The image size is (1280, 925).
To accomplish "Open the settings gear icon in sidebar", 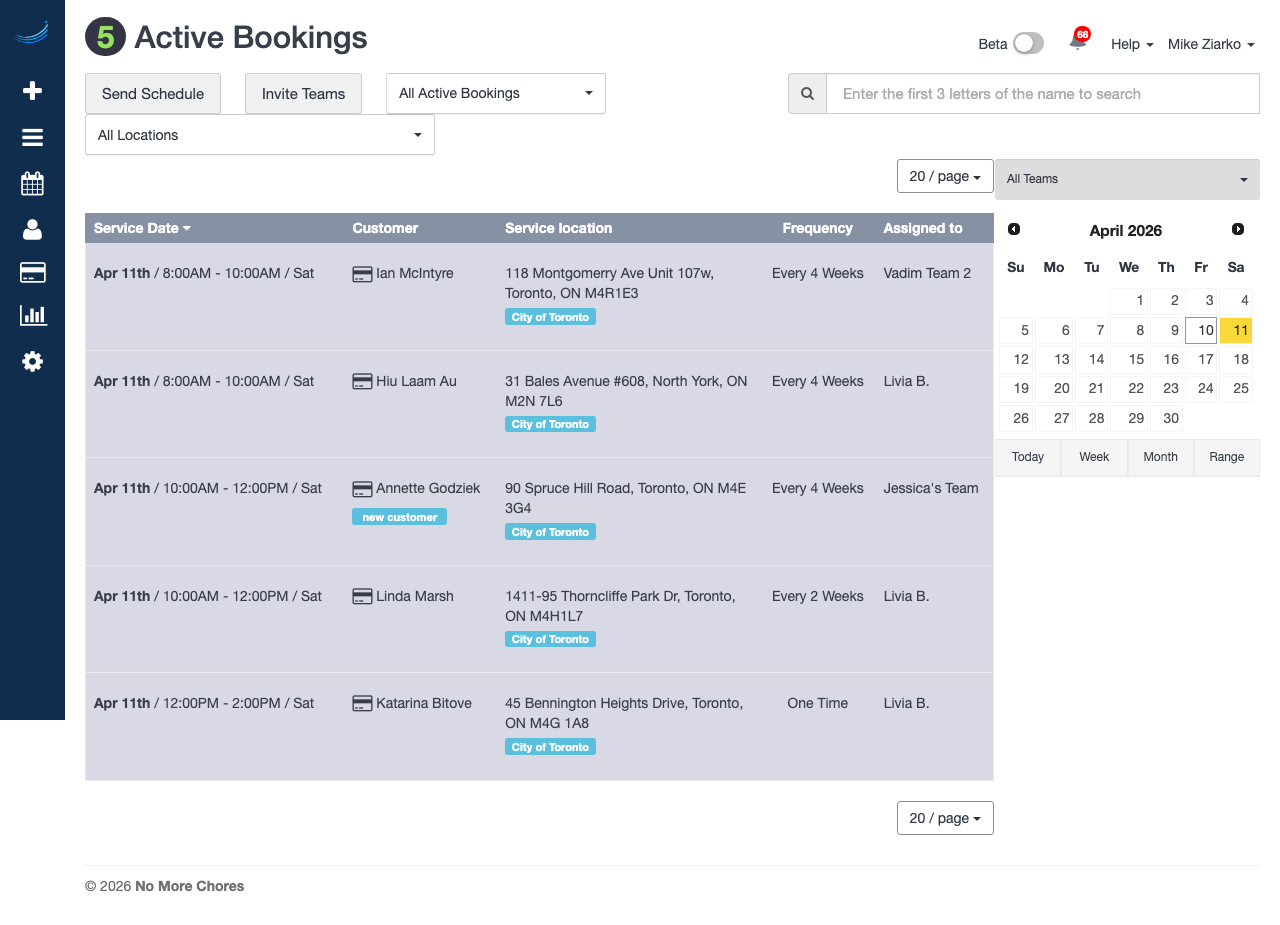I will tap(32, 362).
